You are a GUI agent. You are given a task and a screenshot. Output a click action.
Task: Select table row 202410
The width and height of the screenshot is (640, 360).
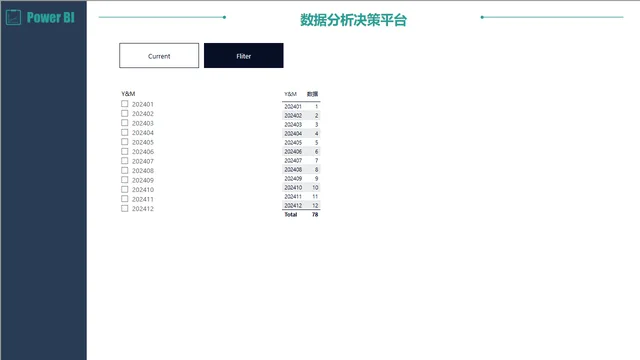301,187
